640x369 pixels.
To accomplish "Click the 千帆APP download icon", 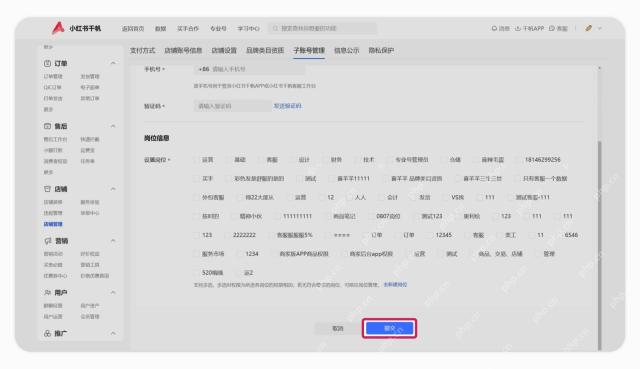I will [x=518, y=28].
